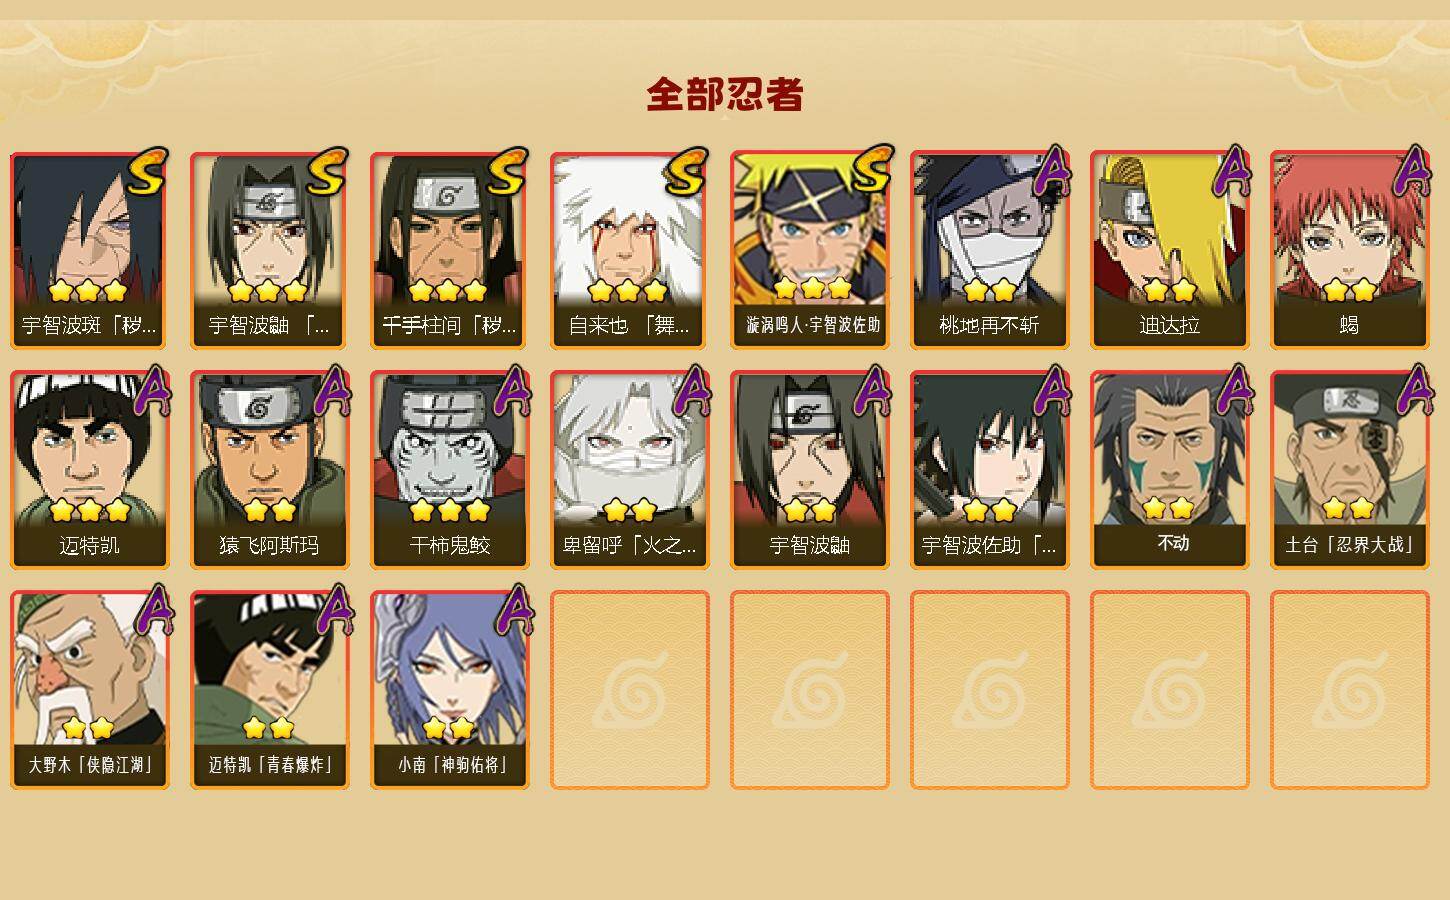Click the 全部忍者 heading

click(x=725, y=94)
